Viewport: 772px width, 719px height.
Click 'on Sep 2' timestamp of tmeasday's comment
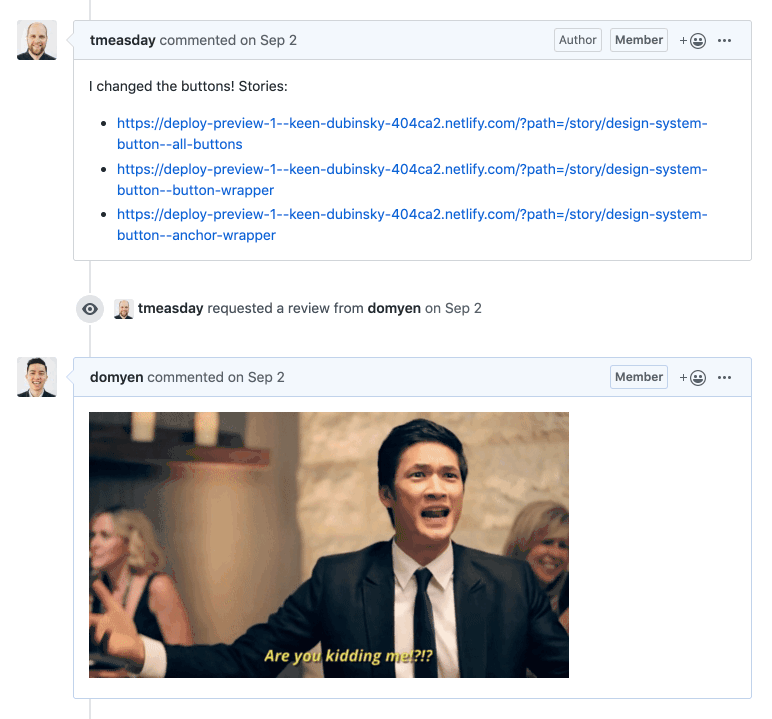tap(268, 40)
